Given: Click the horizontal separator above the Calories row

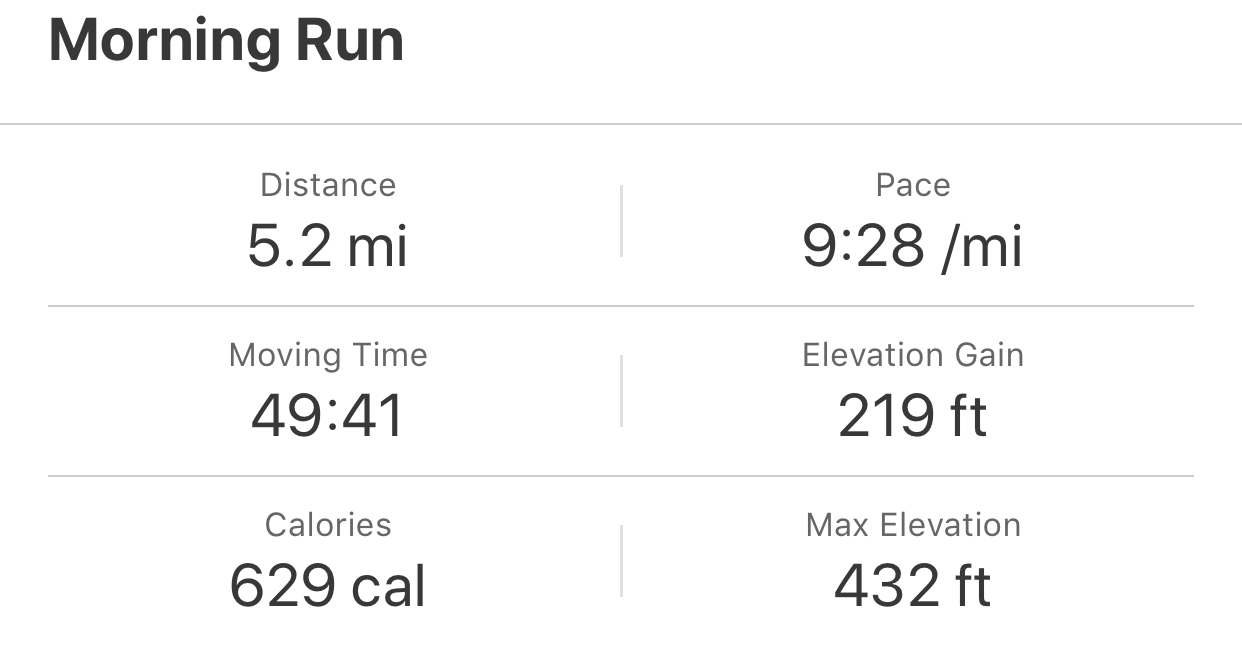Looking at the screenshot, I should [x=621, y=476].
